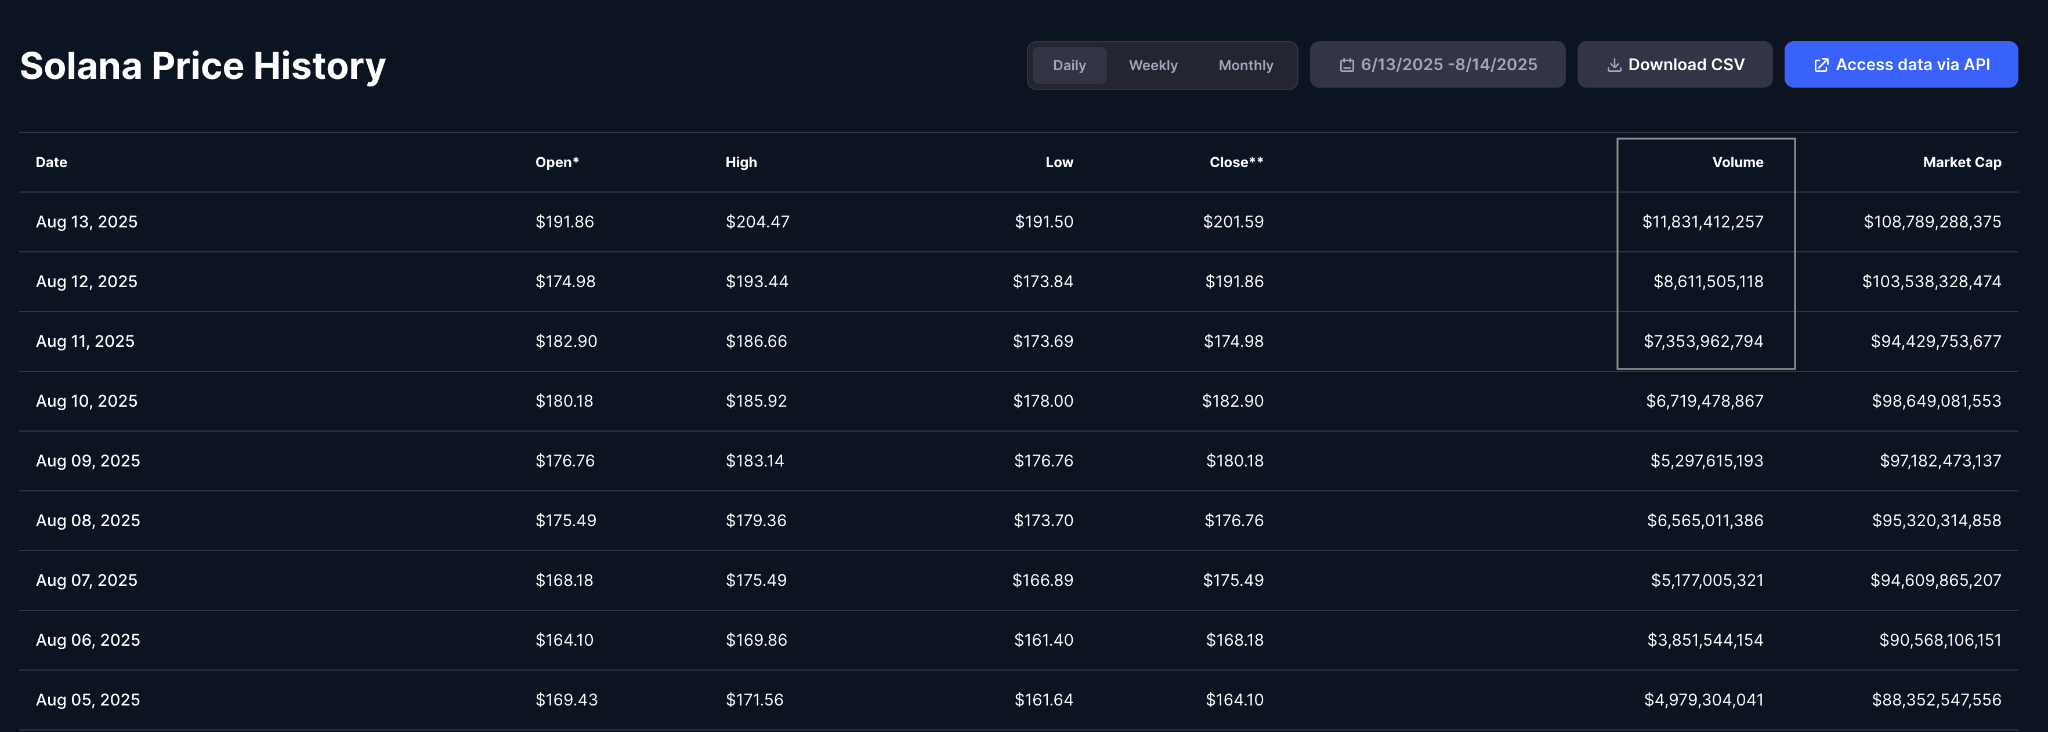Click the Close** column header
The image size is (2048, 732).
pos(1236,162)
